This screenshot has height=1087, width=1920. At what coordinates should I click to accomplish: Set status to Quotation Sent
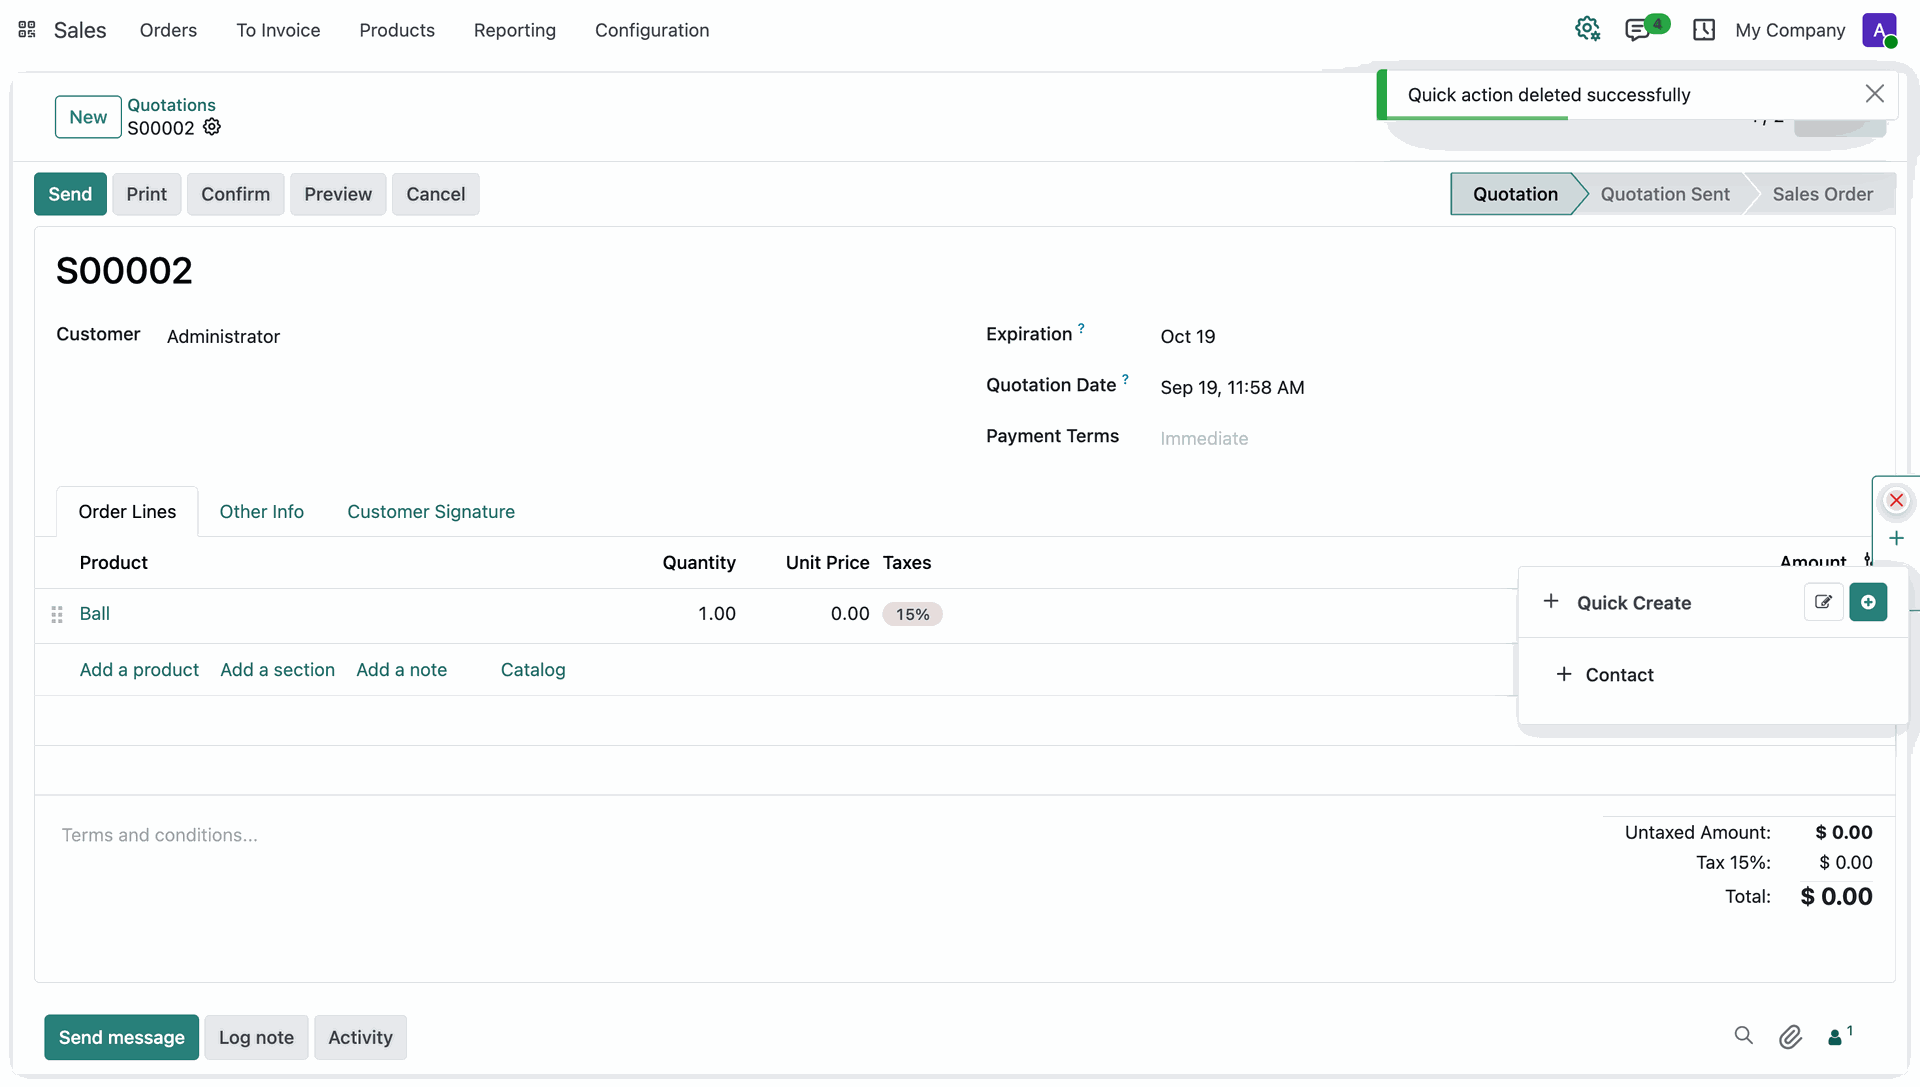[x=1664, y=194]
